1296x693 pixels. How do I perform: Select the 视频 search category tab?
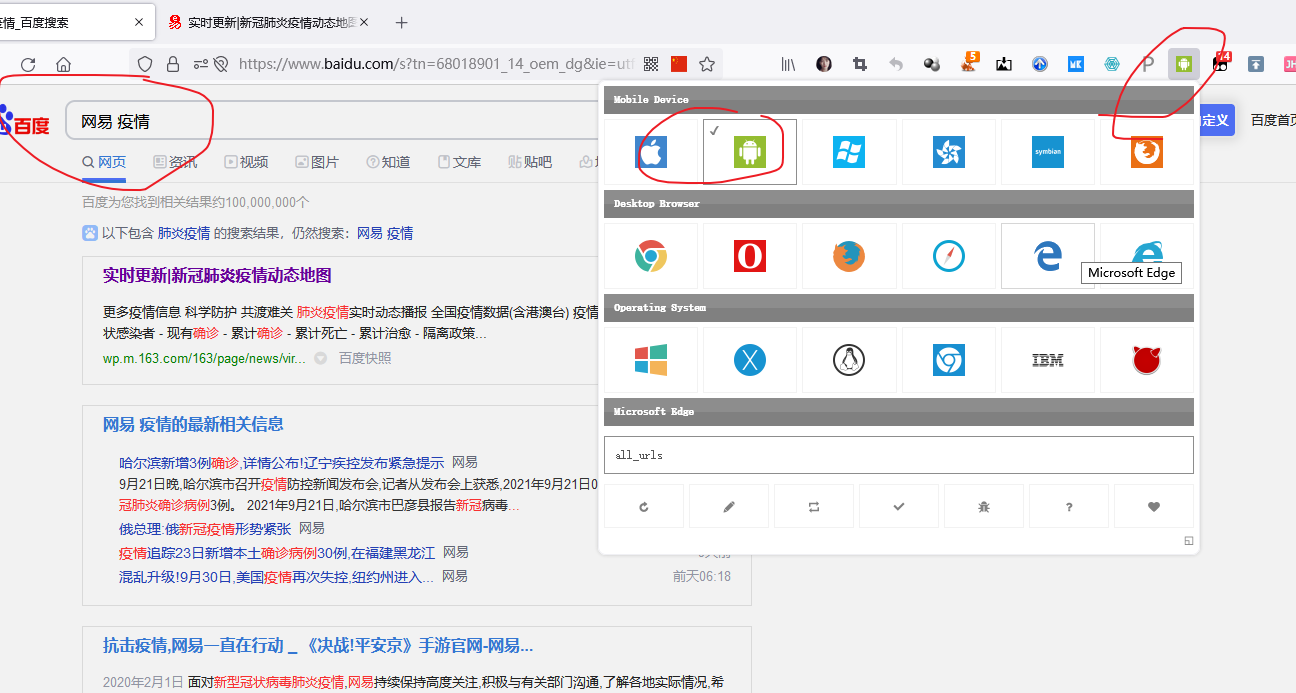point(246,162)
